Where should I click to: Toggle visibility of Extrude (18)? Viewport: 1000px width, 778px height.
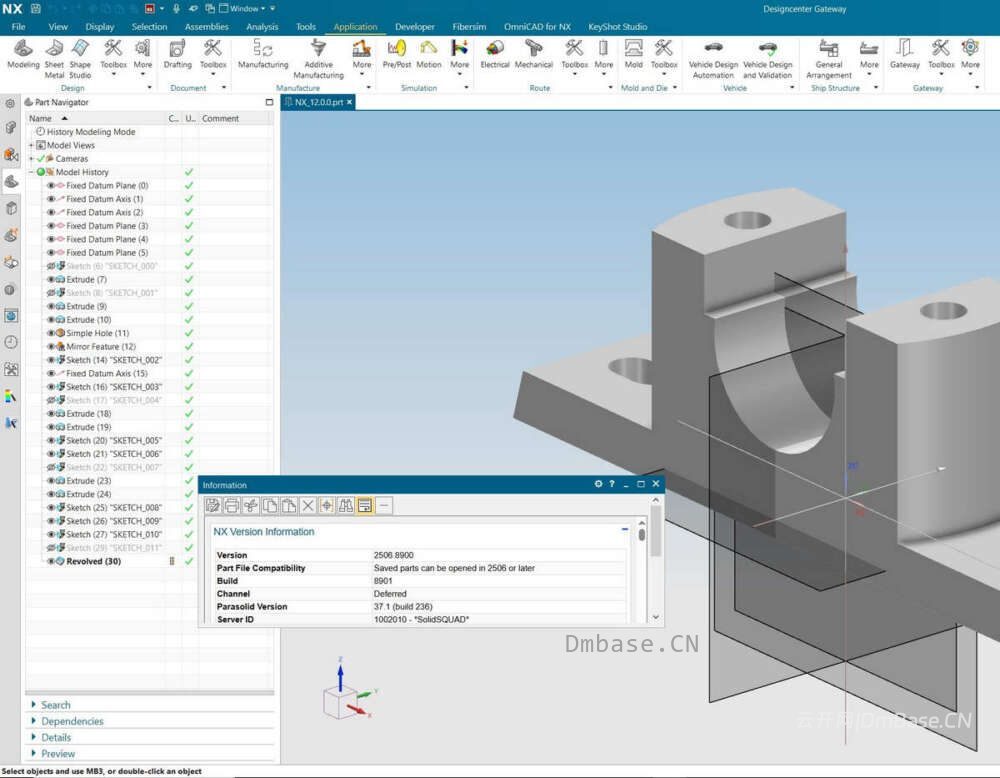click(51, 414)
